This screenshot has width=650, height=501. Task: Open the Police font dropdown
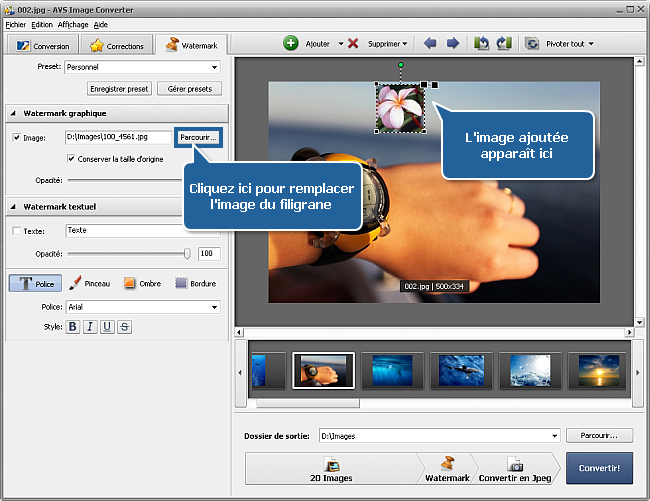(x=214, y=307)
